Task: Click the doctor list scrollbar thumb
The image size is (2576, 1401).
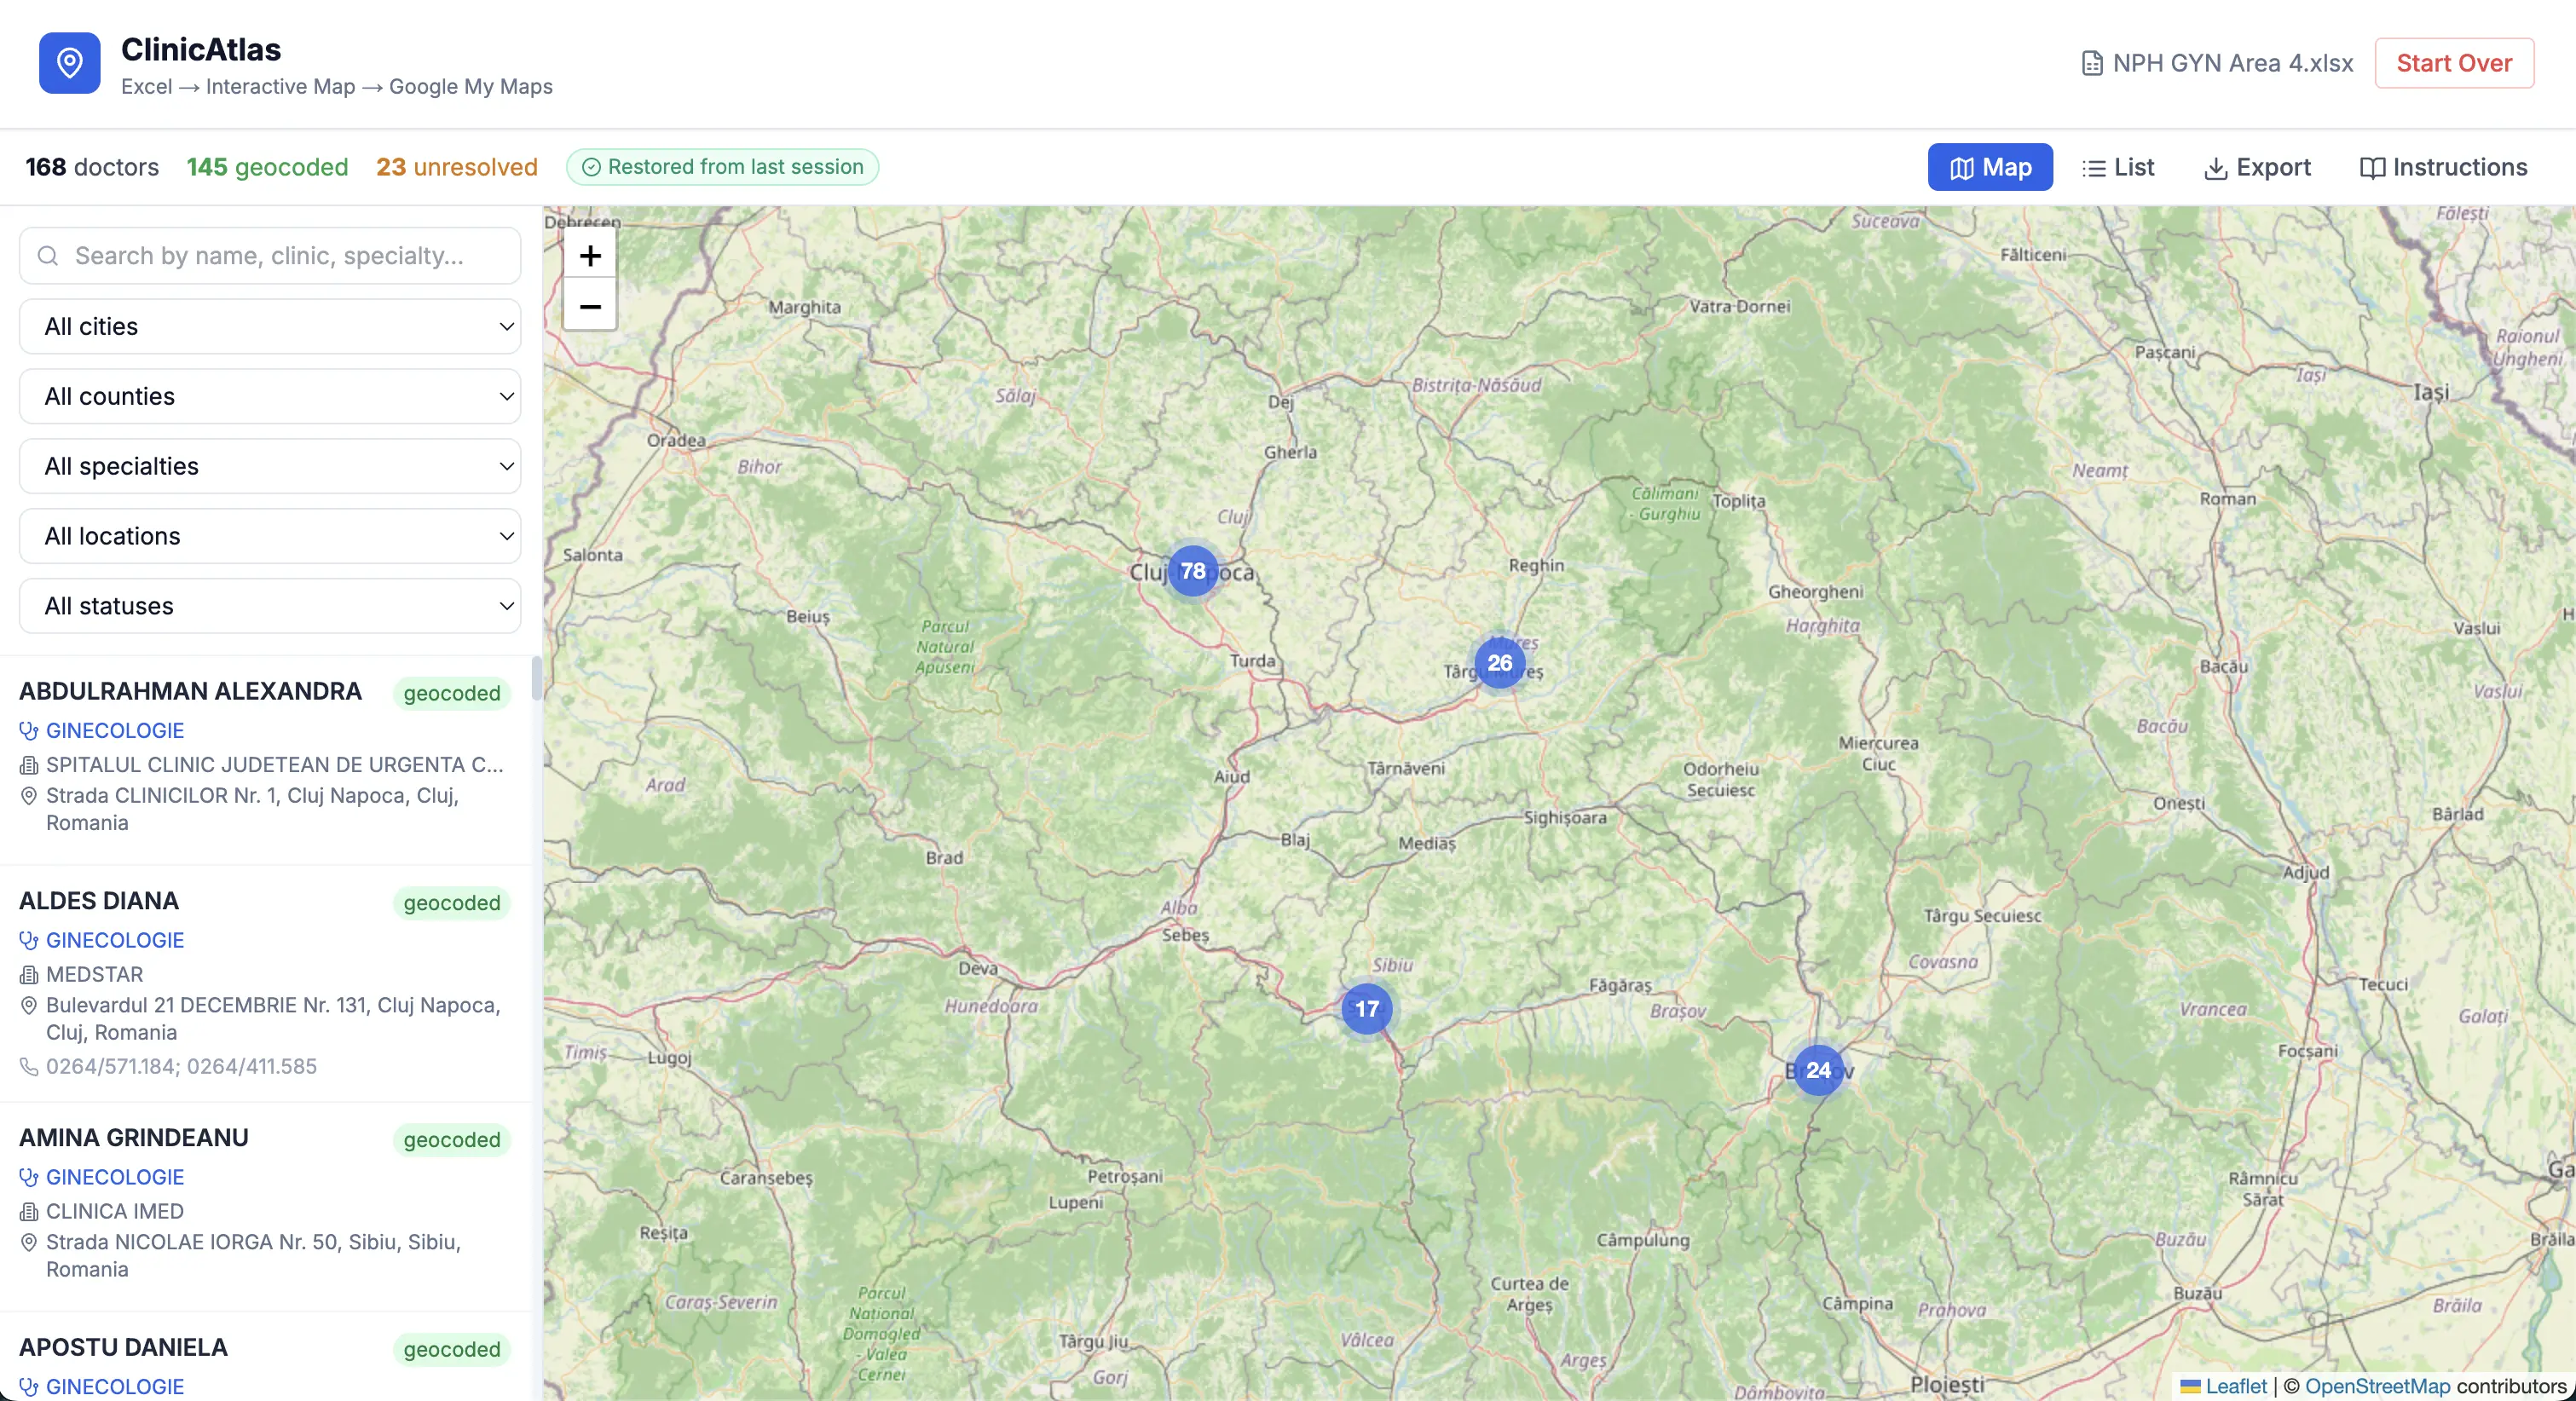Action: click(x=537, y=679)
